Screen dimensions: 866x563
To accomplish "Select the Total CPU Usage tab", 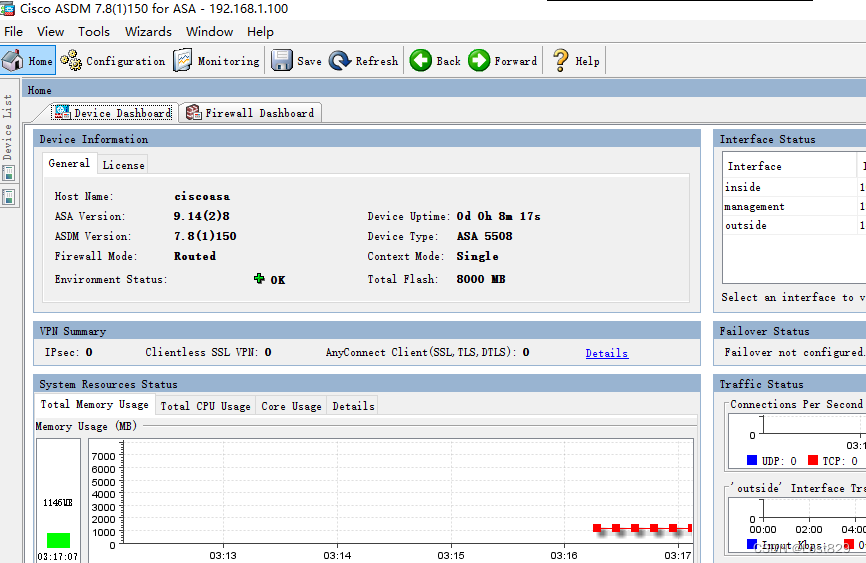I will point(205,406).
